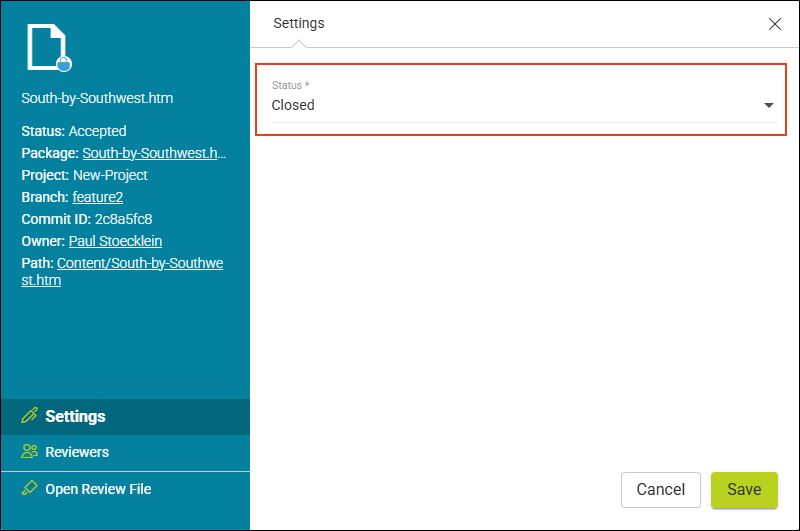Follow the feature2 branch link
The width and height of the screenshot is (800, 531).
(97, 197)
